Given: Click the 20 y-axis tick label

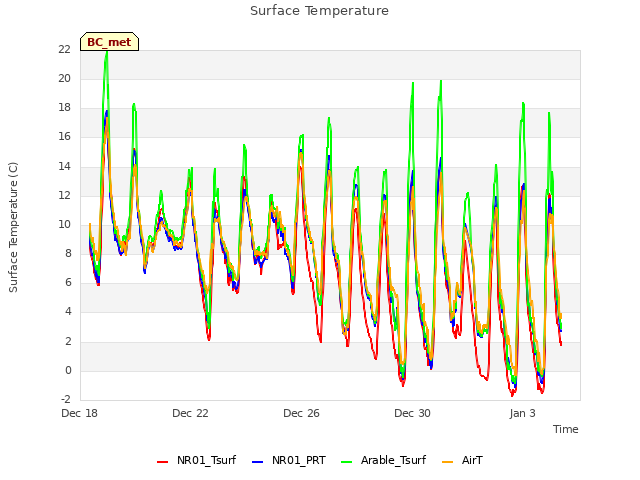Looking at the screenshot, I should [x=64, y=79].
